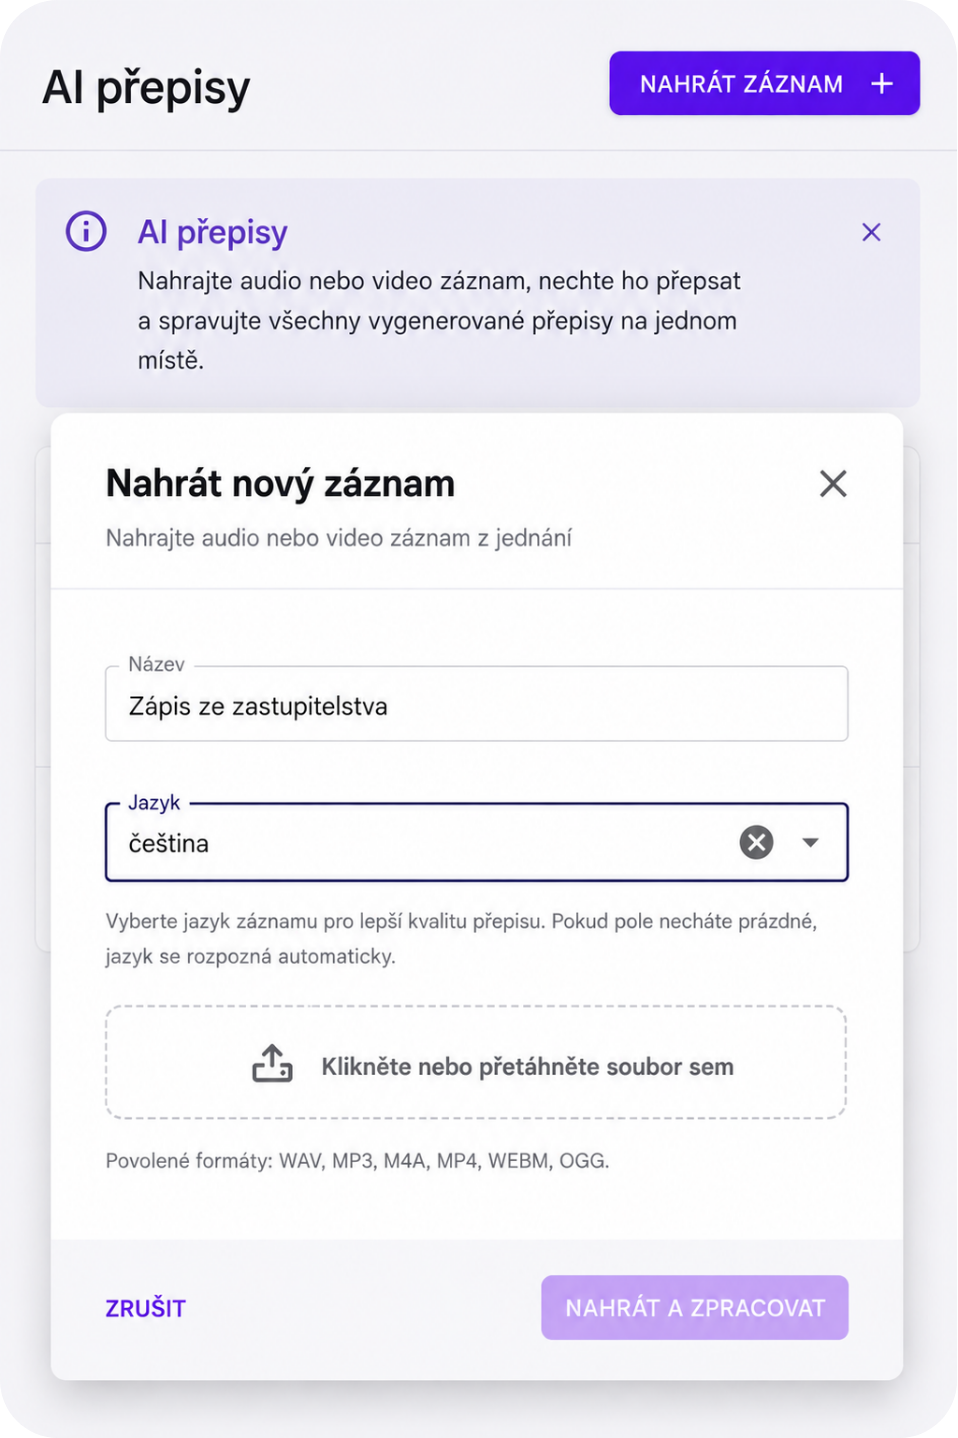Cancel with the ZRUŠIT button

tap(146, 1308)
